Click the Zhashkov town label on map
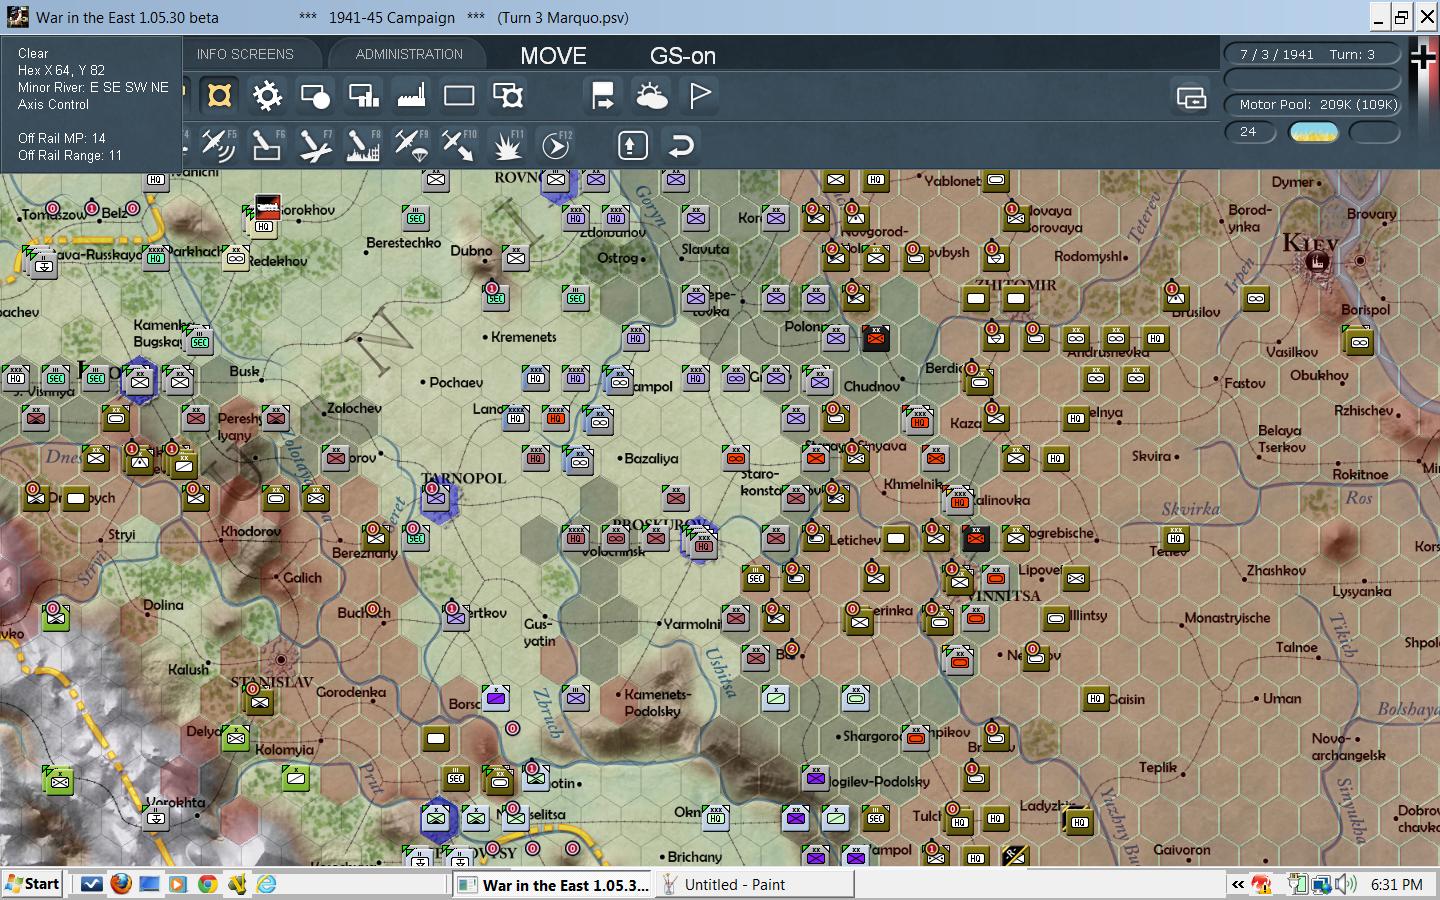Screen dimensions: 1440x900 [x=1276, y=570]
